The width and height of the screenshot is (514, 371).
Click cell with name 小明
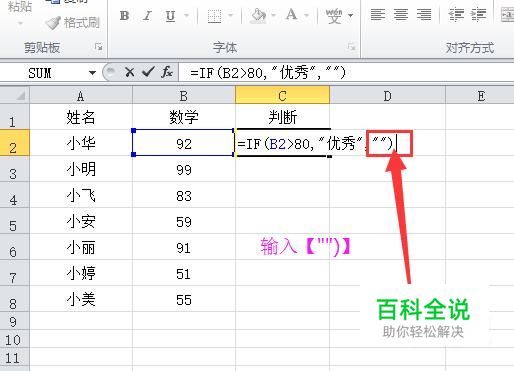(x=81, y=169)
